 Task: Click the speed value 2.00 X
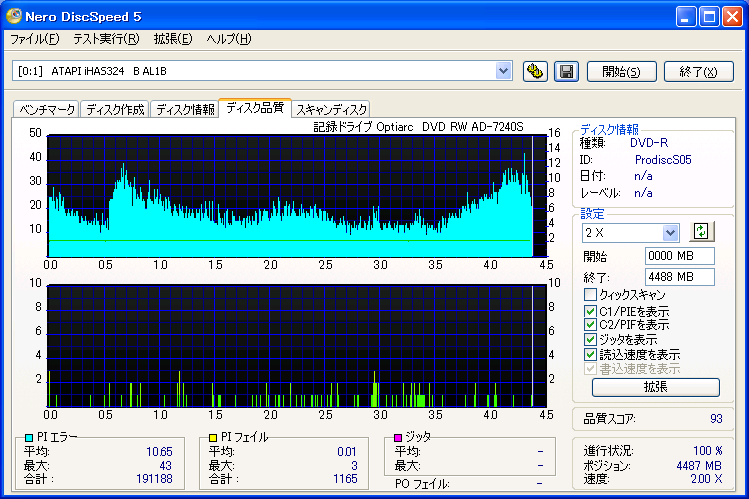pos(706,479)
